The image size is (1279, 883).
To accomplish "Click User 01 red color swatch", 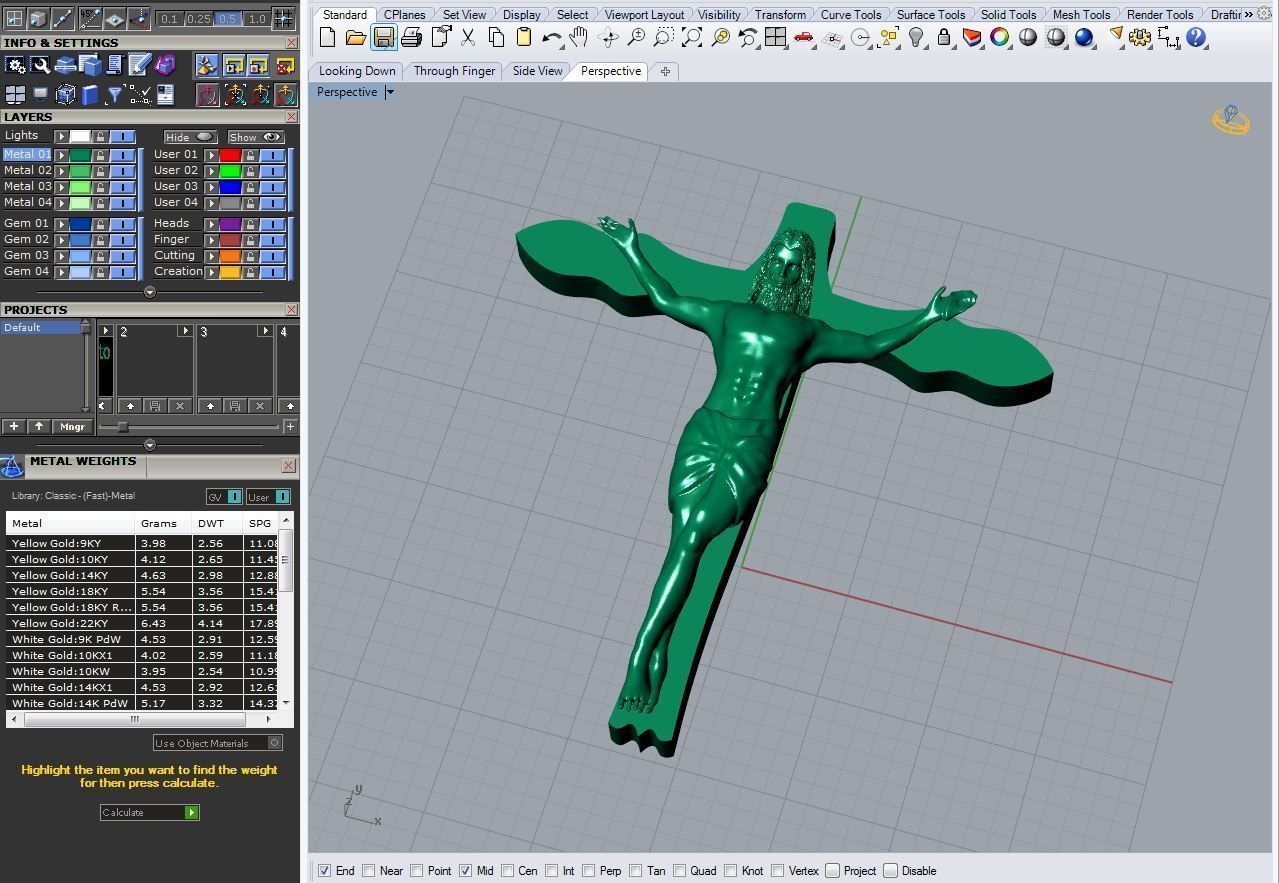I will click(x=230, y=155).
